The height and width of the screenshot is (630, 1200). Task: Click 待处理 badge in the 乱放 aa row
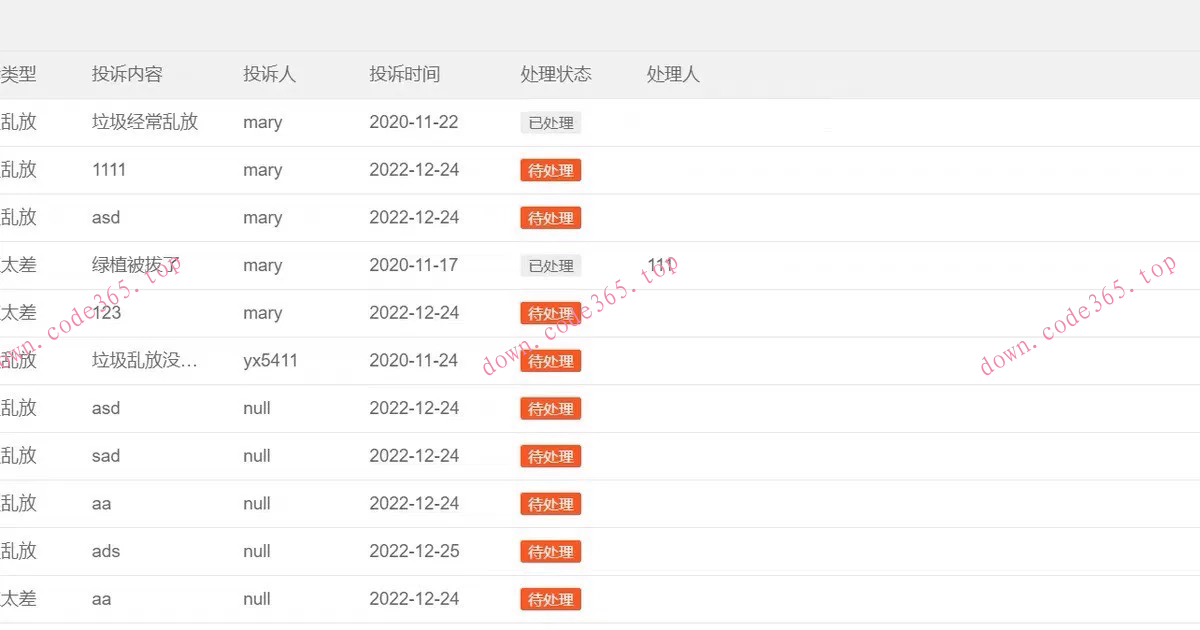551,504
